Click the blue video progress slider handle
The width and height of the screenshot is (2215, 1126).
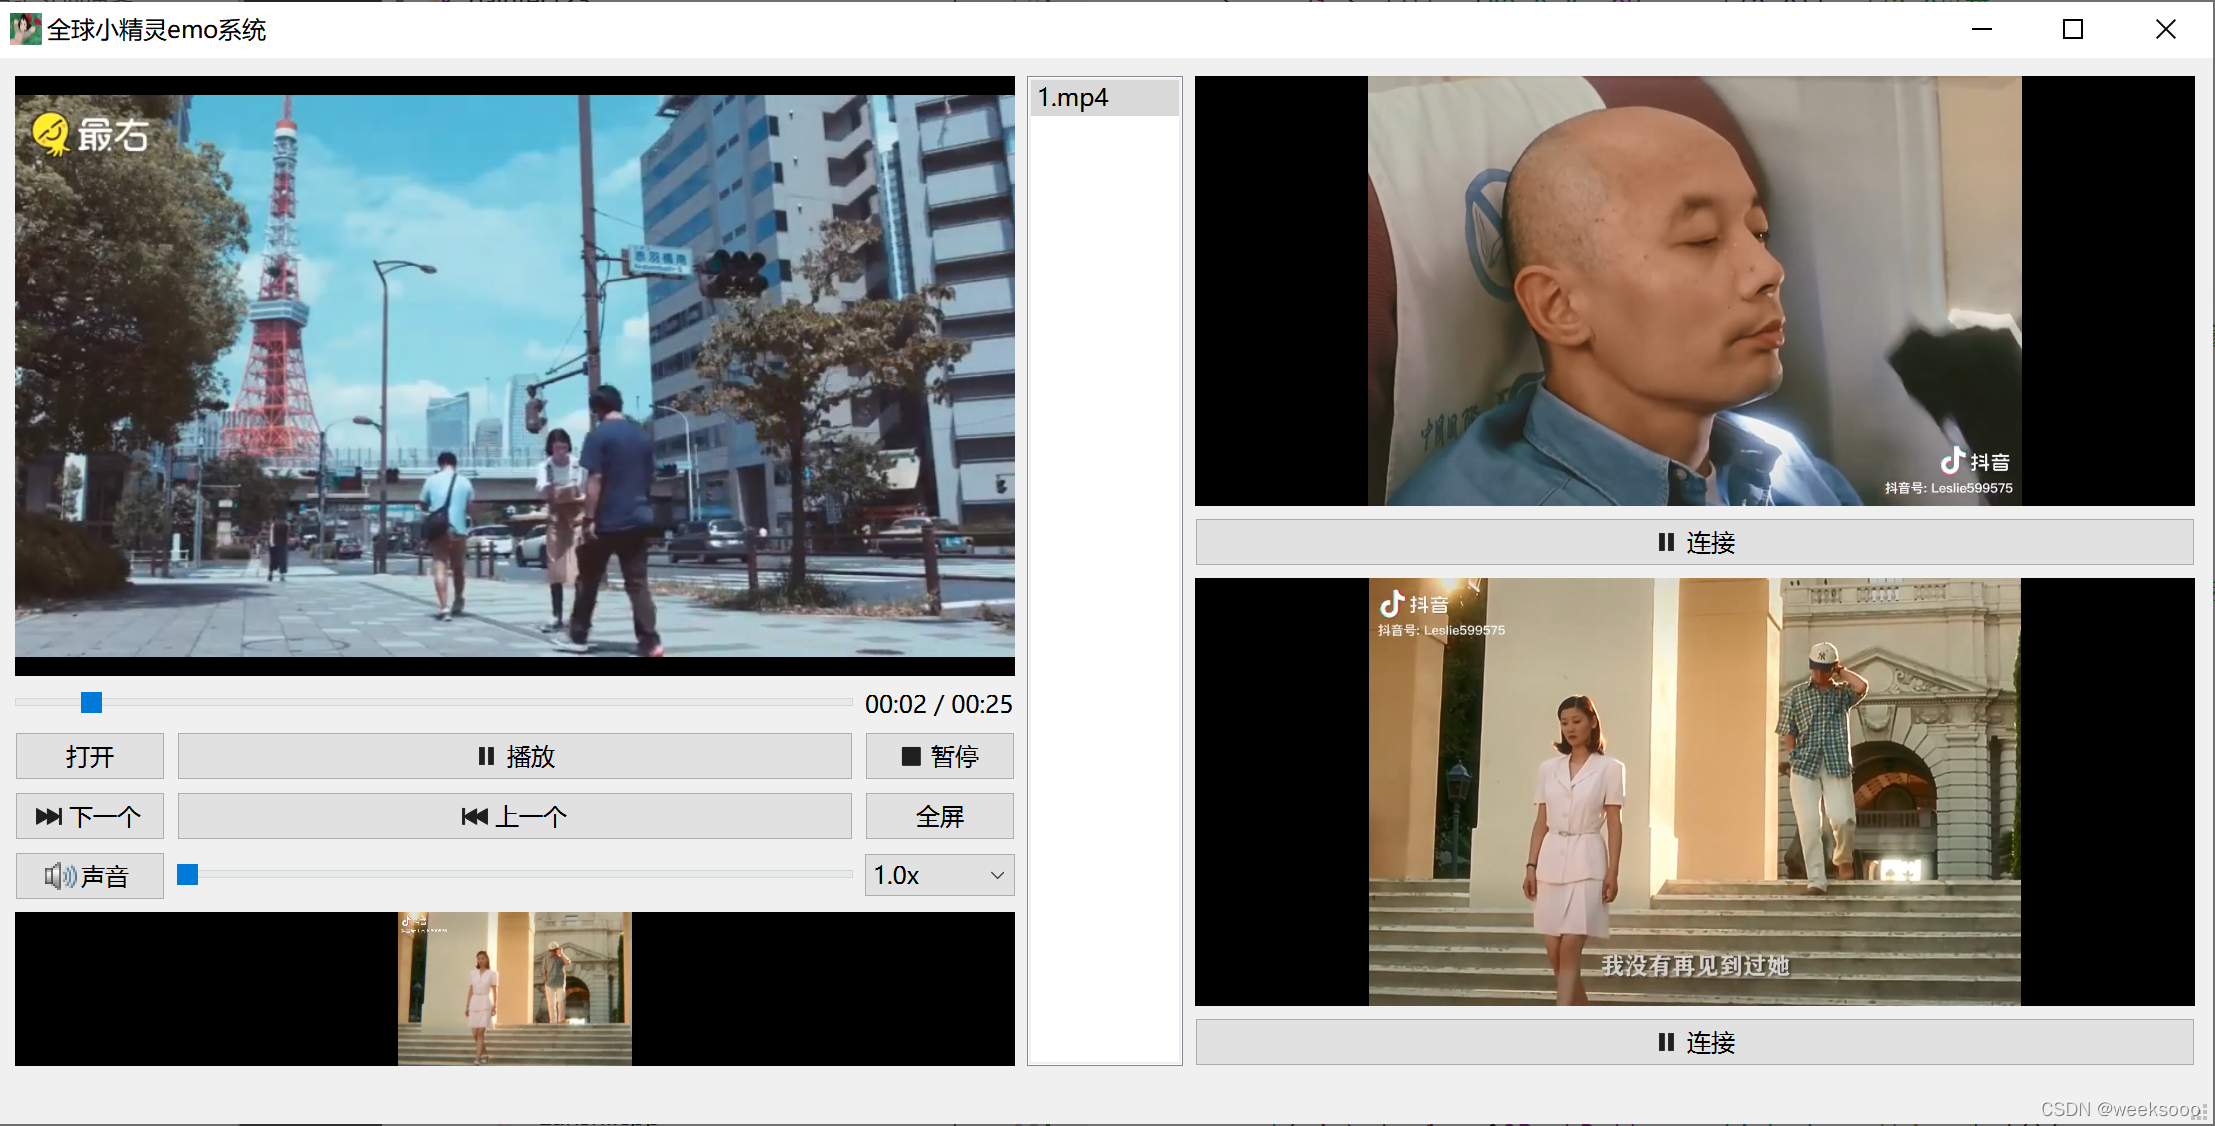[x=91, y=703]
